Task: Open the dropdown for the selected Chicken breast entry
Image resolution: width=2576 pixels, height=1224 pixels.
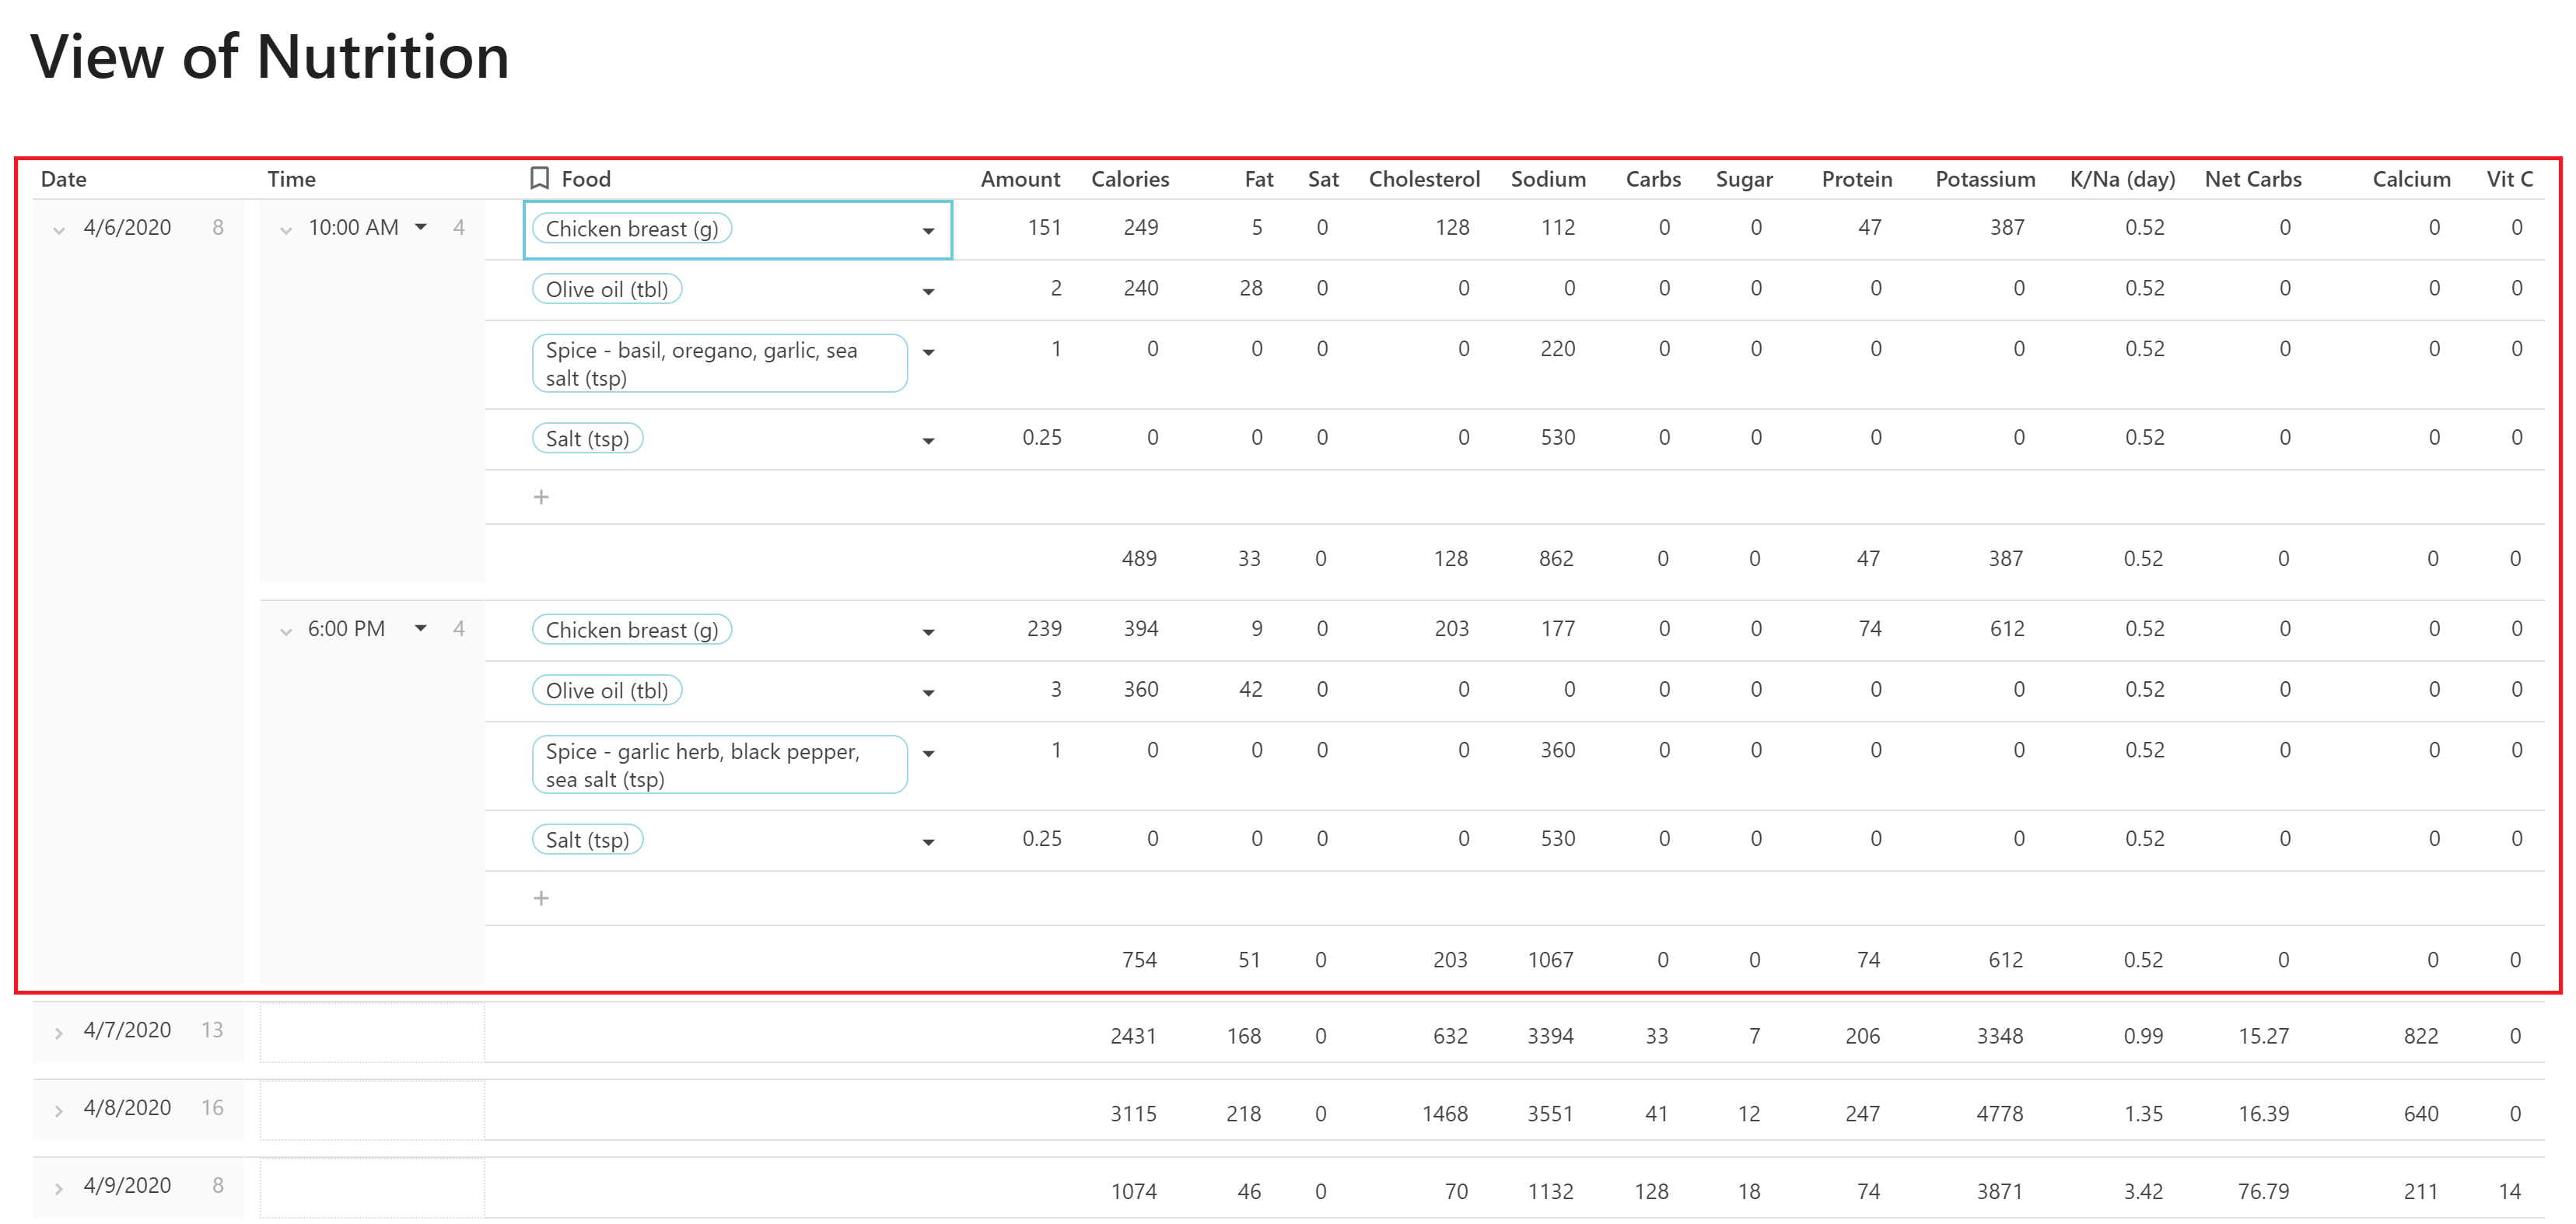Action: pyautogui.click(x=928, y=230)
